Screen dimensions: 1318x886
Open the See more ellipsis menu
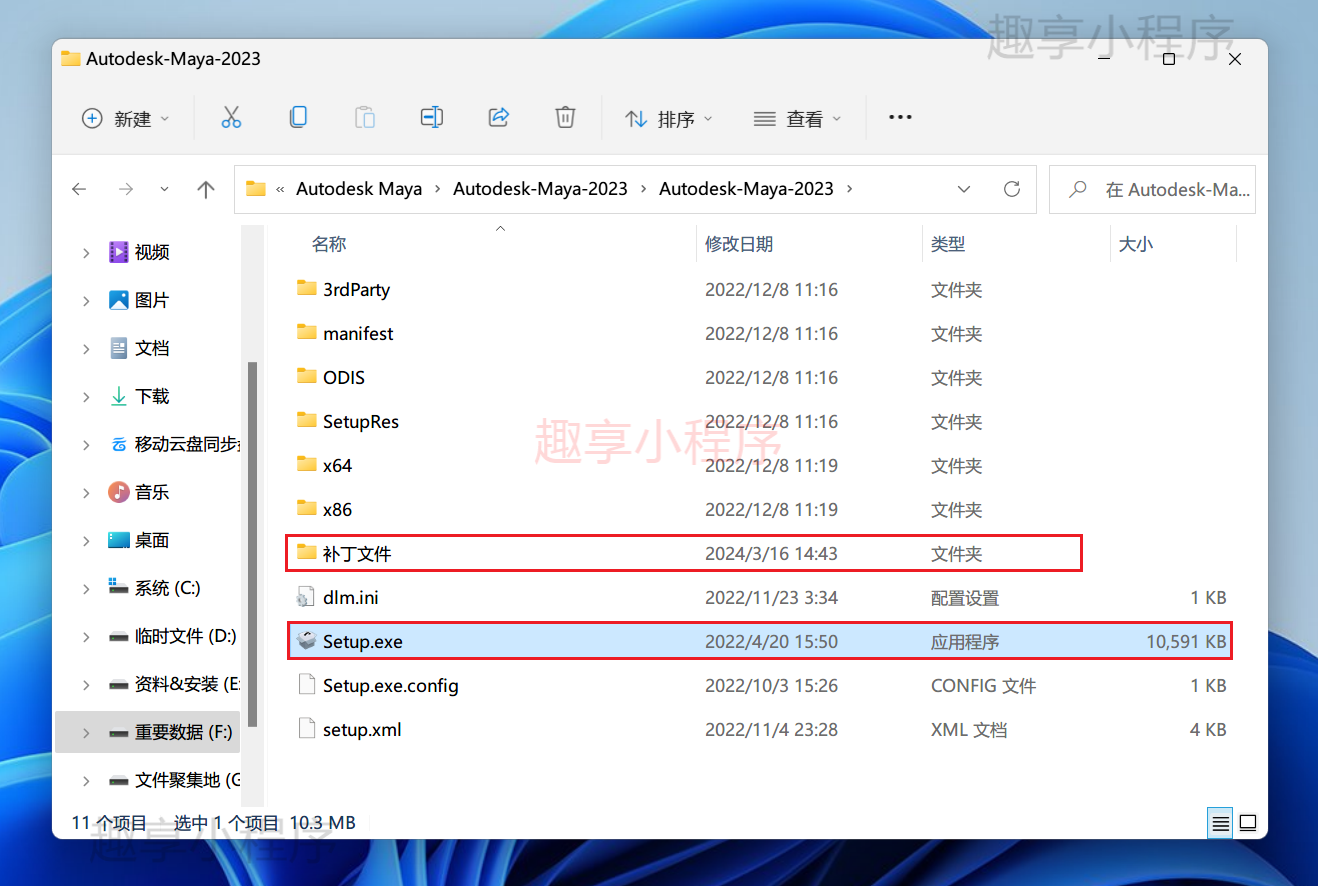(900, 118)
